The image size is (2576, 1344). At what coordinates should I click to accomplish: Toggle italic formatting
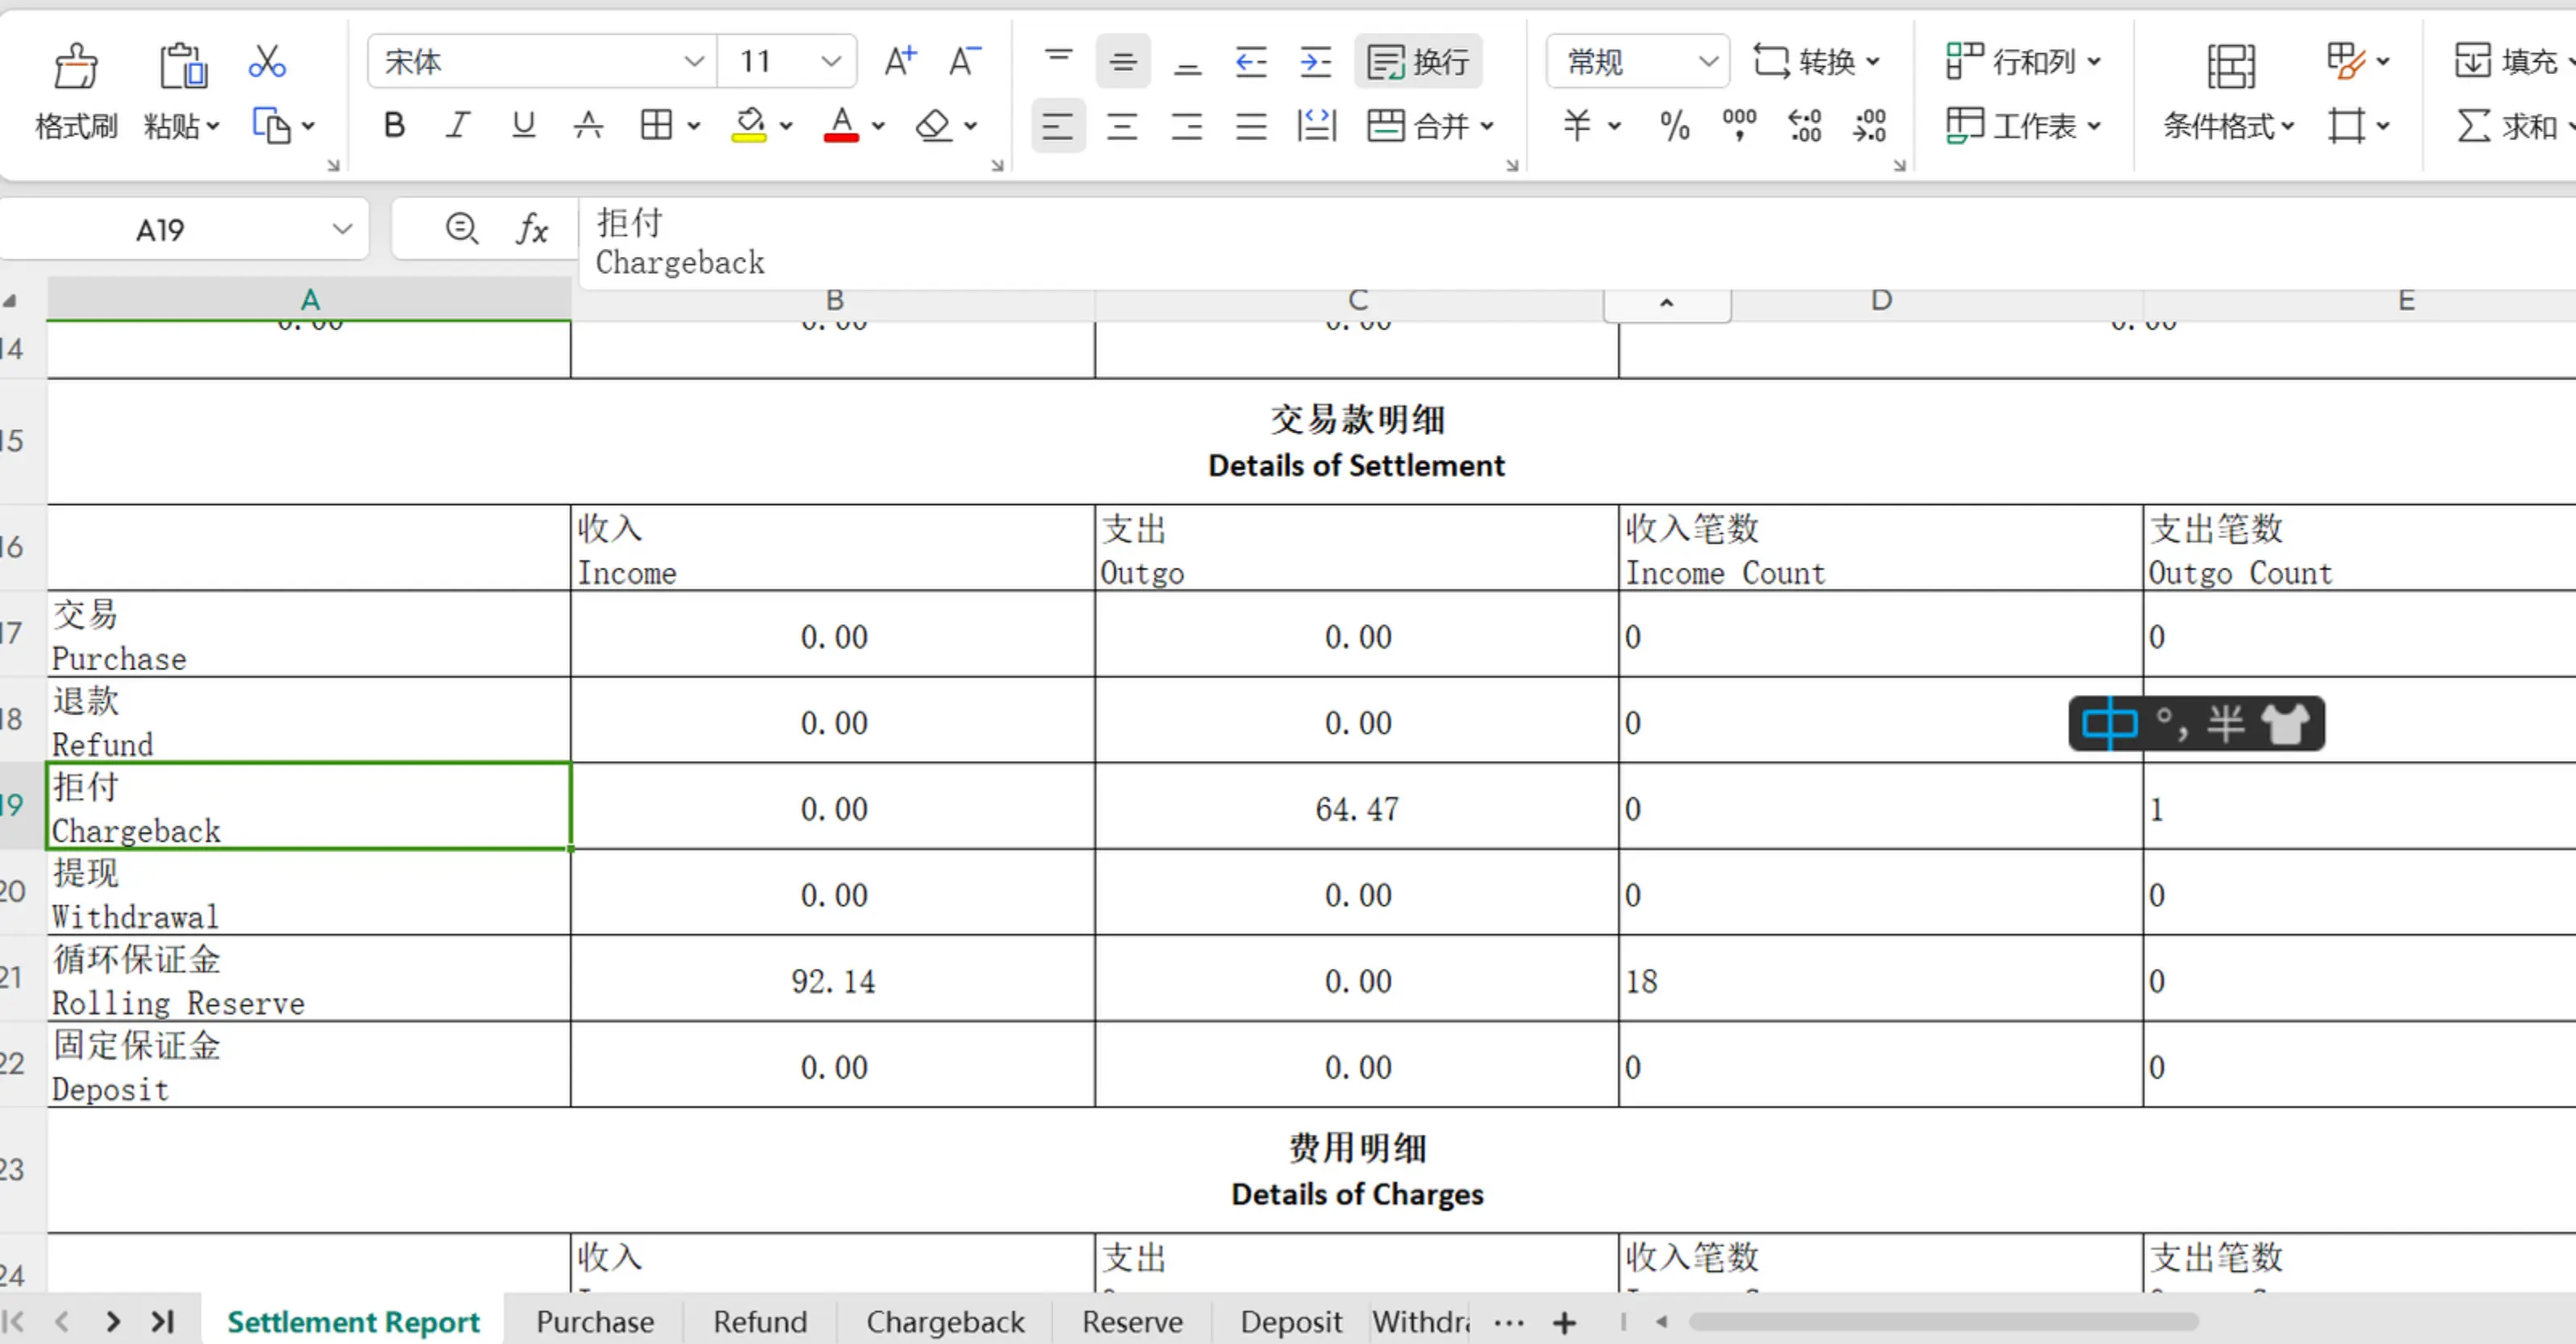click(x=457, y=126)
